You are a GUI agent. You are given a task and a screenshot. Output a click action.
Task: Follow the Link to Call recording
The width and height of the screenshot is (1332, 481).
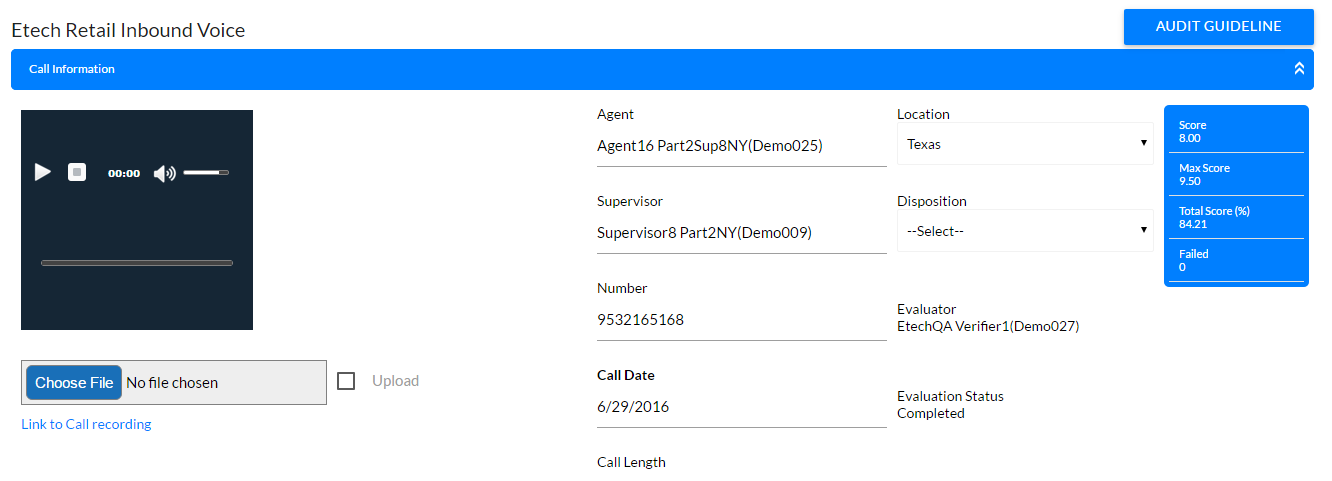[86, 424]
